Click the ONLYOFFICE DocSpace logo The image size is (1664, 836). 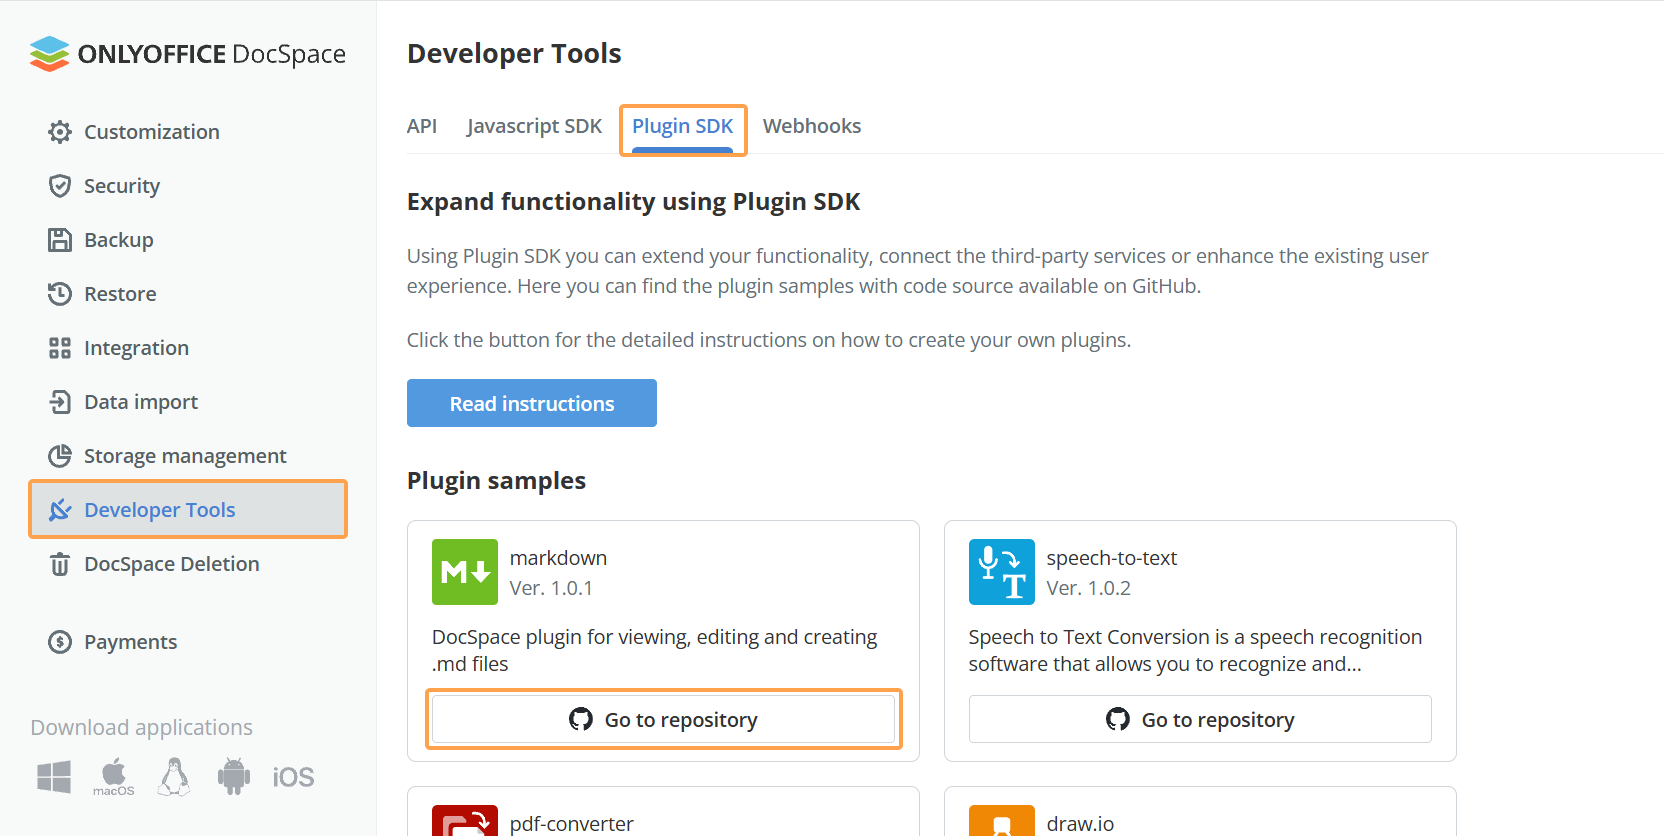tap(188, 54)
